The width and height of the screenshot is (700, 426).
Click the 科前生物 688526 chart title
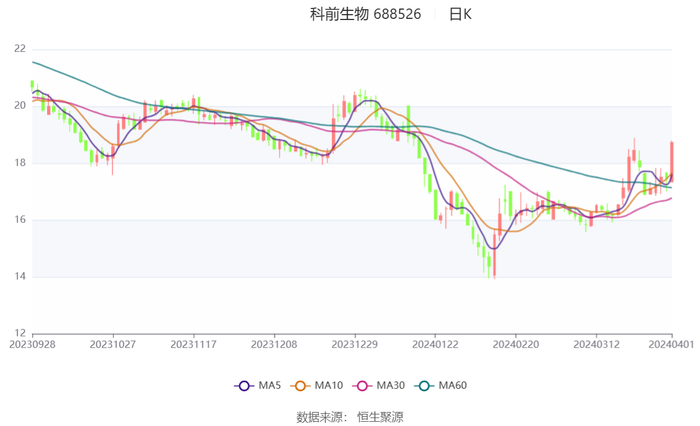365,14
